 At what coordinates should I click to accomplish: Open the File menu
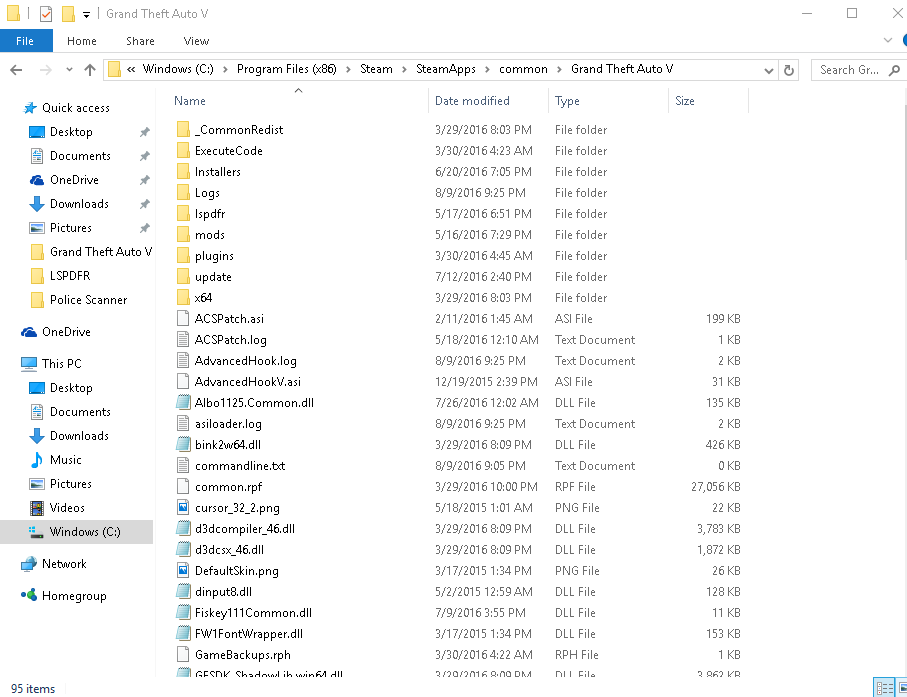coord(26,41)
